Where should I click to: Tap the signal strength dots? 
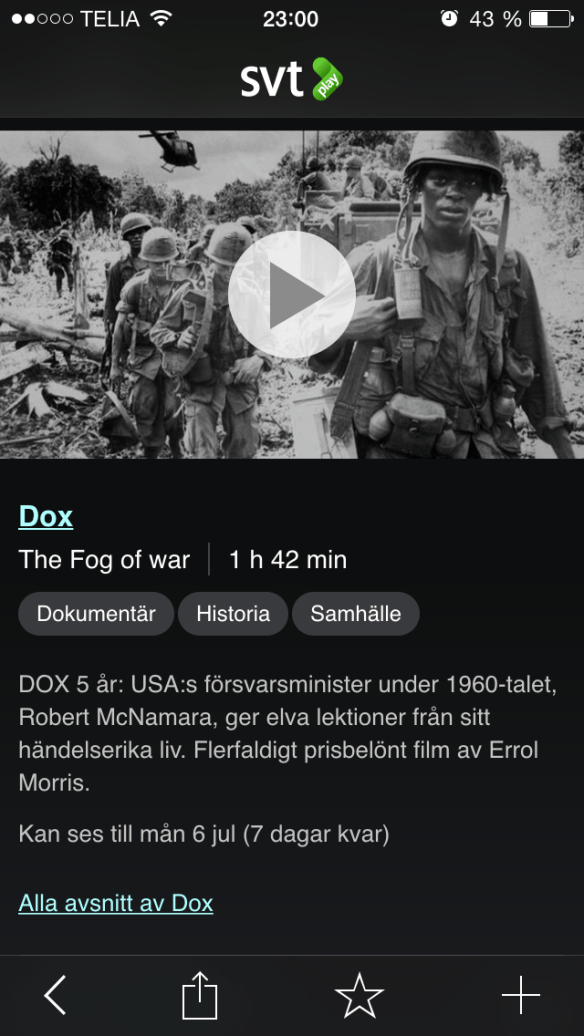(x=42, y=18)
